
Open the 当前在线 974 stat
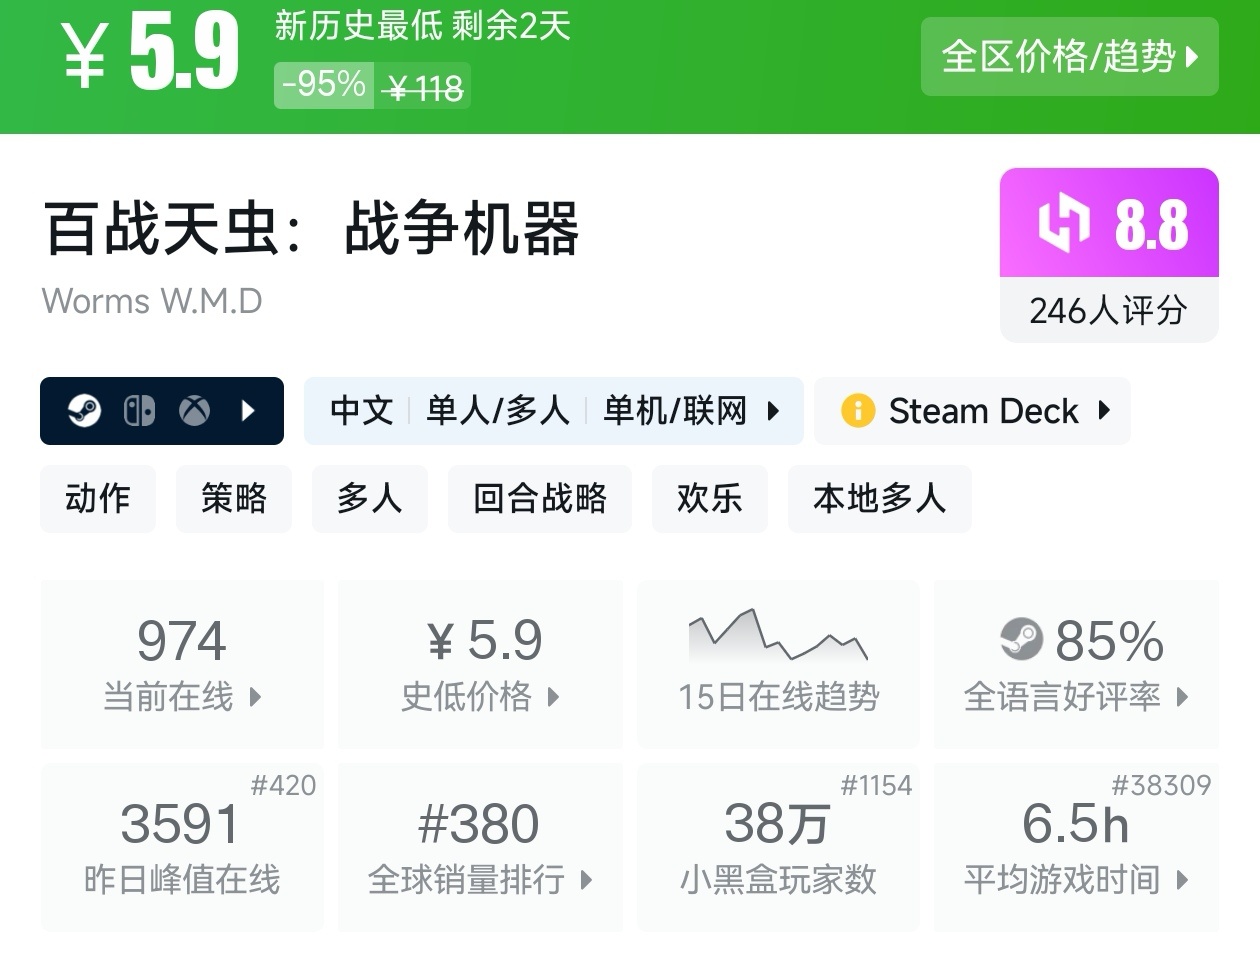182,664
